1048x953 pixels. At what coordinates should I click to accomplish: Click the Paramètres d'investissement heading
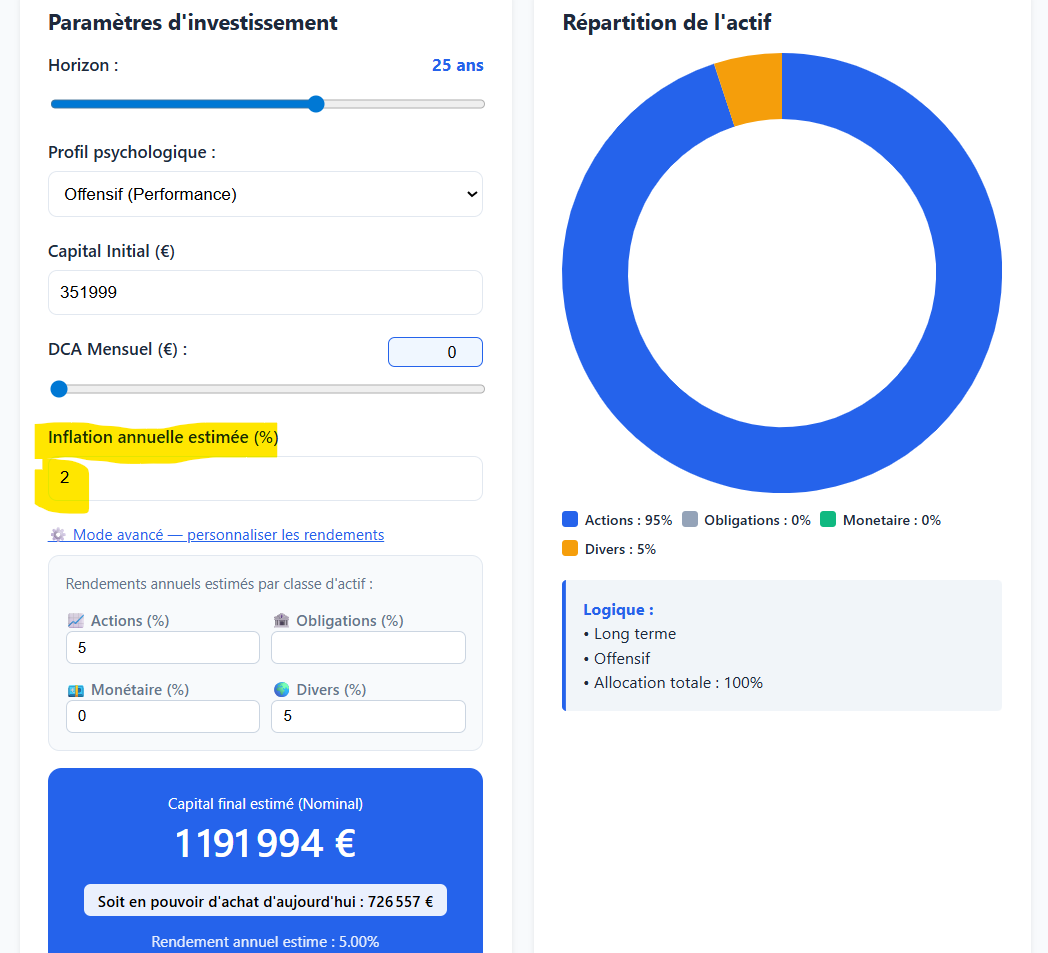[x=192, y=23]
